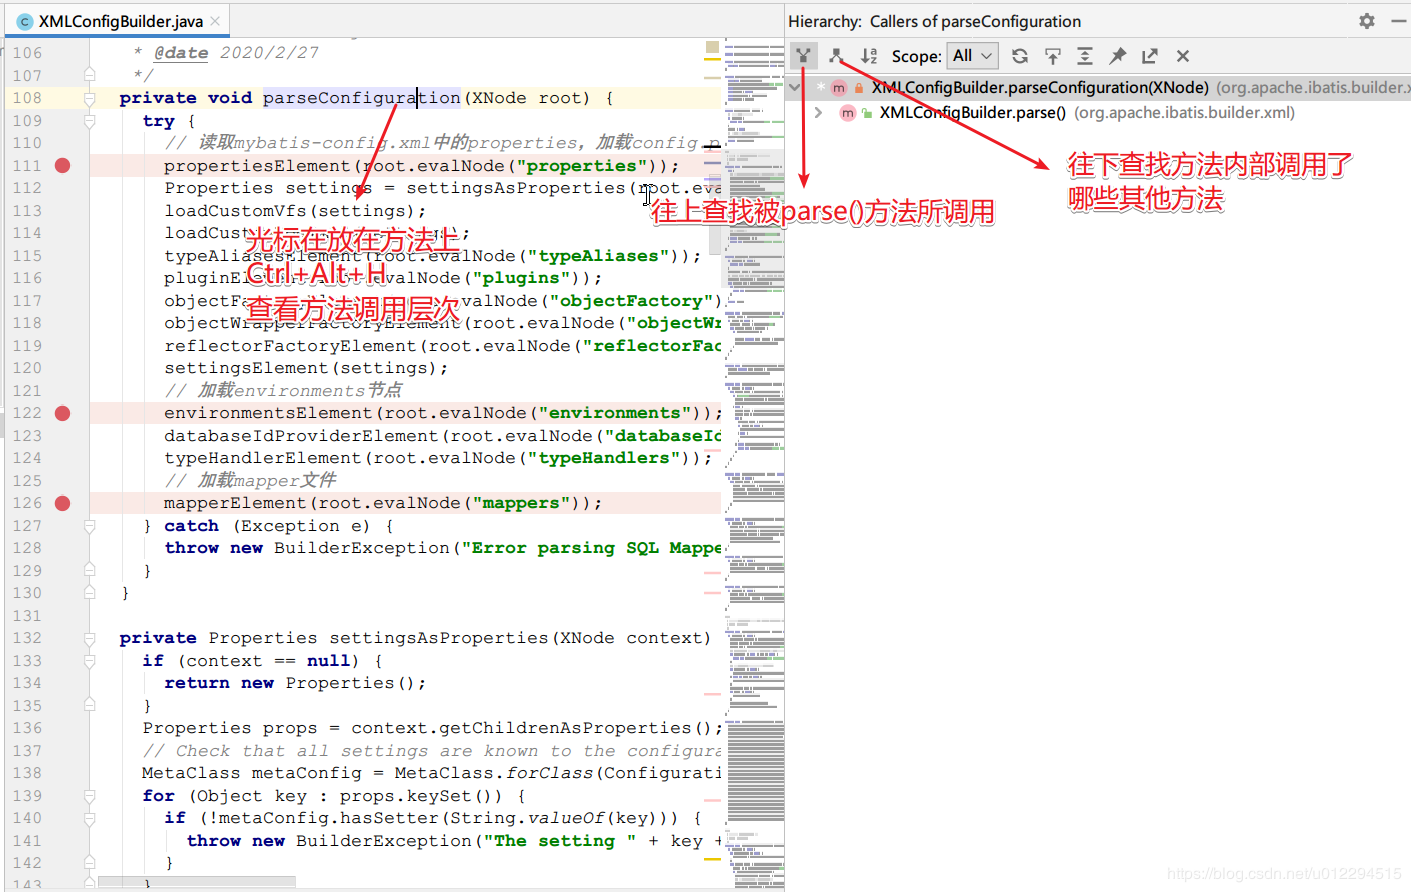1411x892 pixels.
Task: Collapse the parseConfiguration(XNode) tree node
Action: click(x=795, y=88)
